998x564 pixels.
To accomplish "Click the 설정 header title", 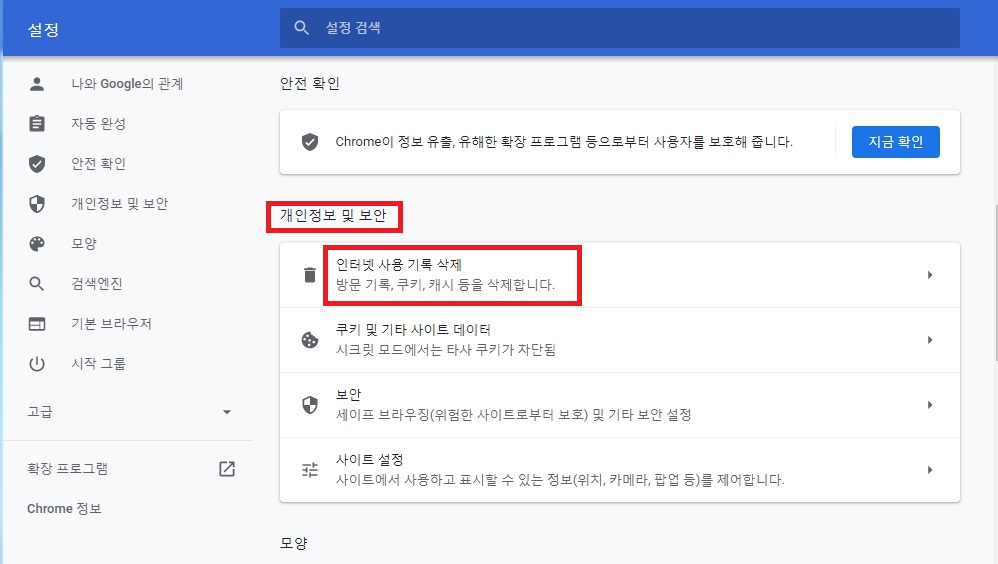I will (x=43, y=30).
